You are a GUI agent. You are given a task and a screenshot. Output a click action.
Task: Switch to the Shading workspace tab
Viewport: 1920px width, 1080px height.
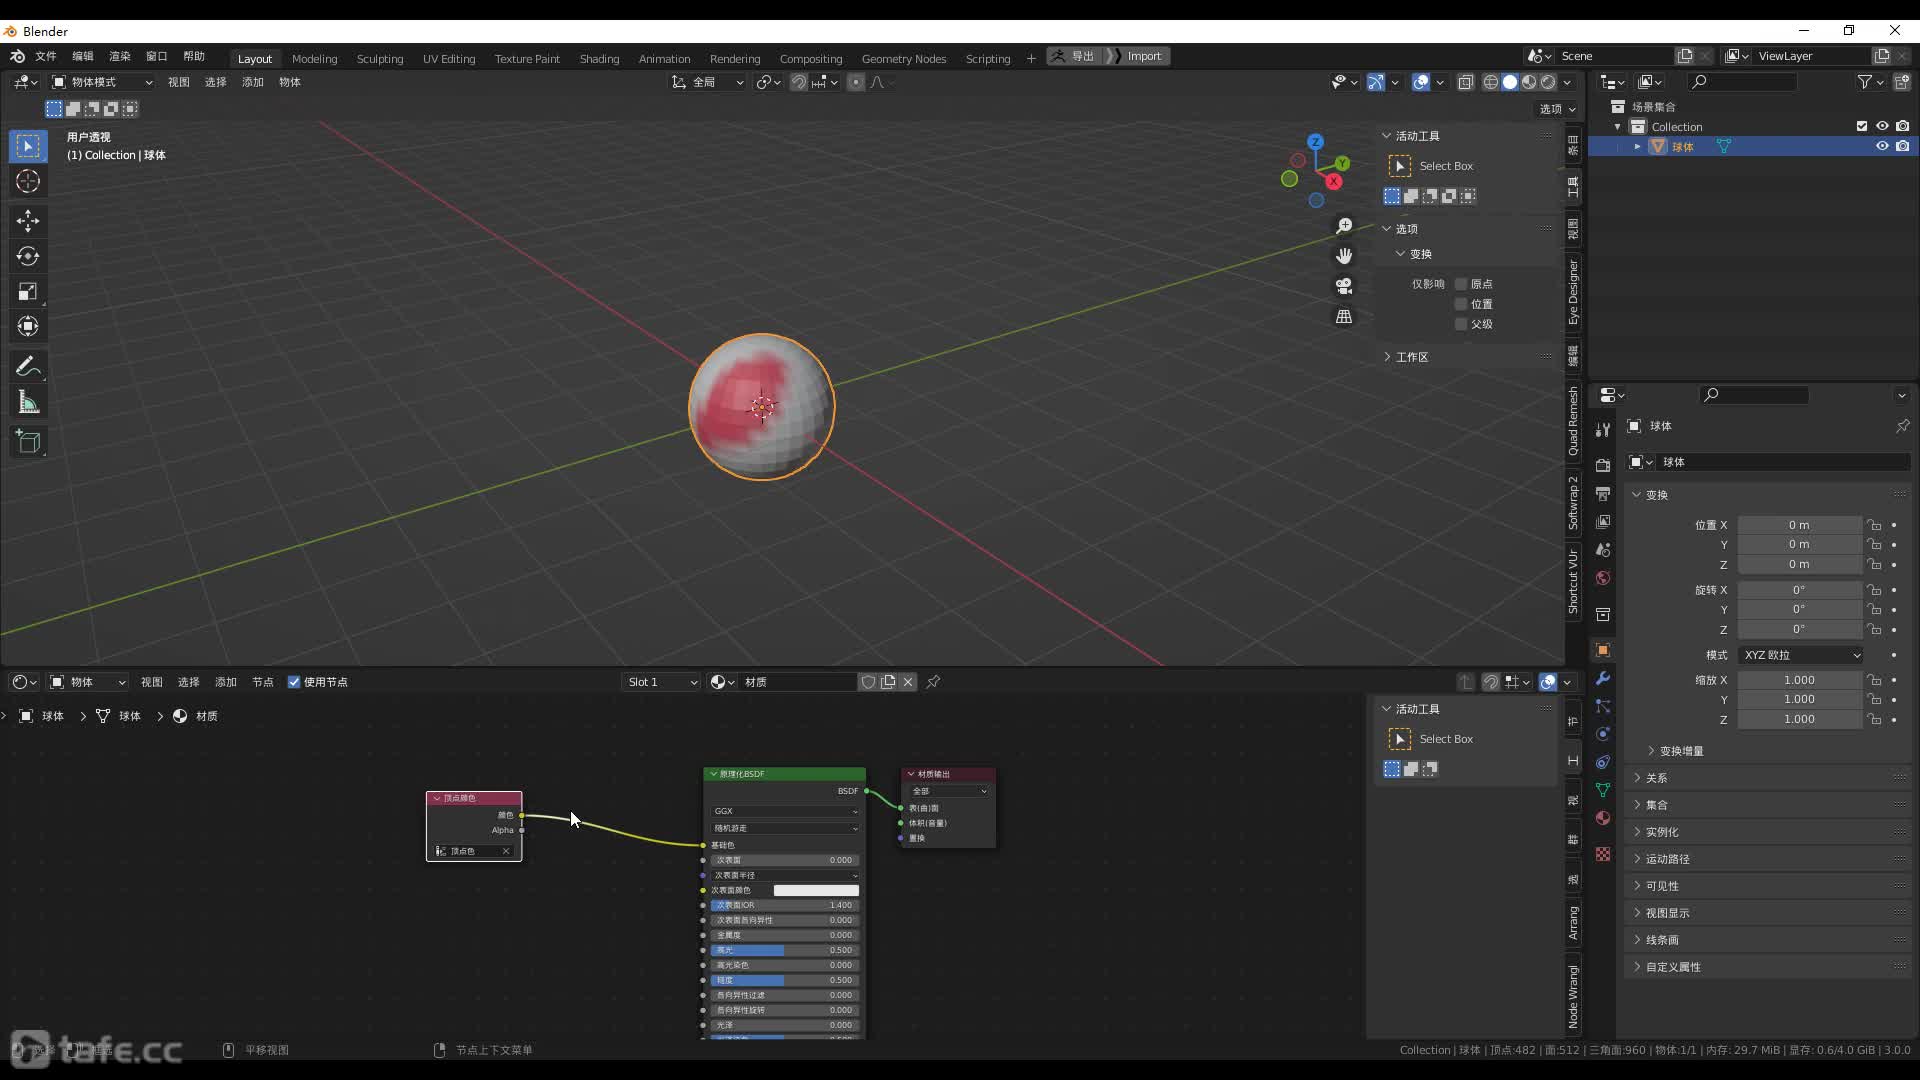pos(599,58)
